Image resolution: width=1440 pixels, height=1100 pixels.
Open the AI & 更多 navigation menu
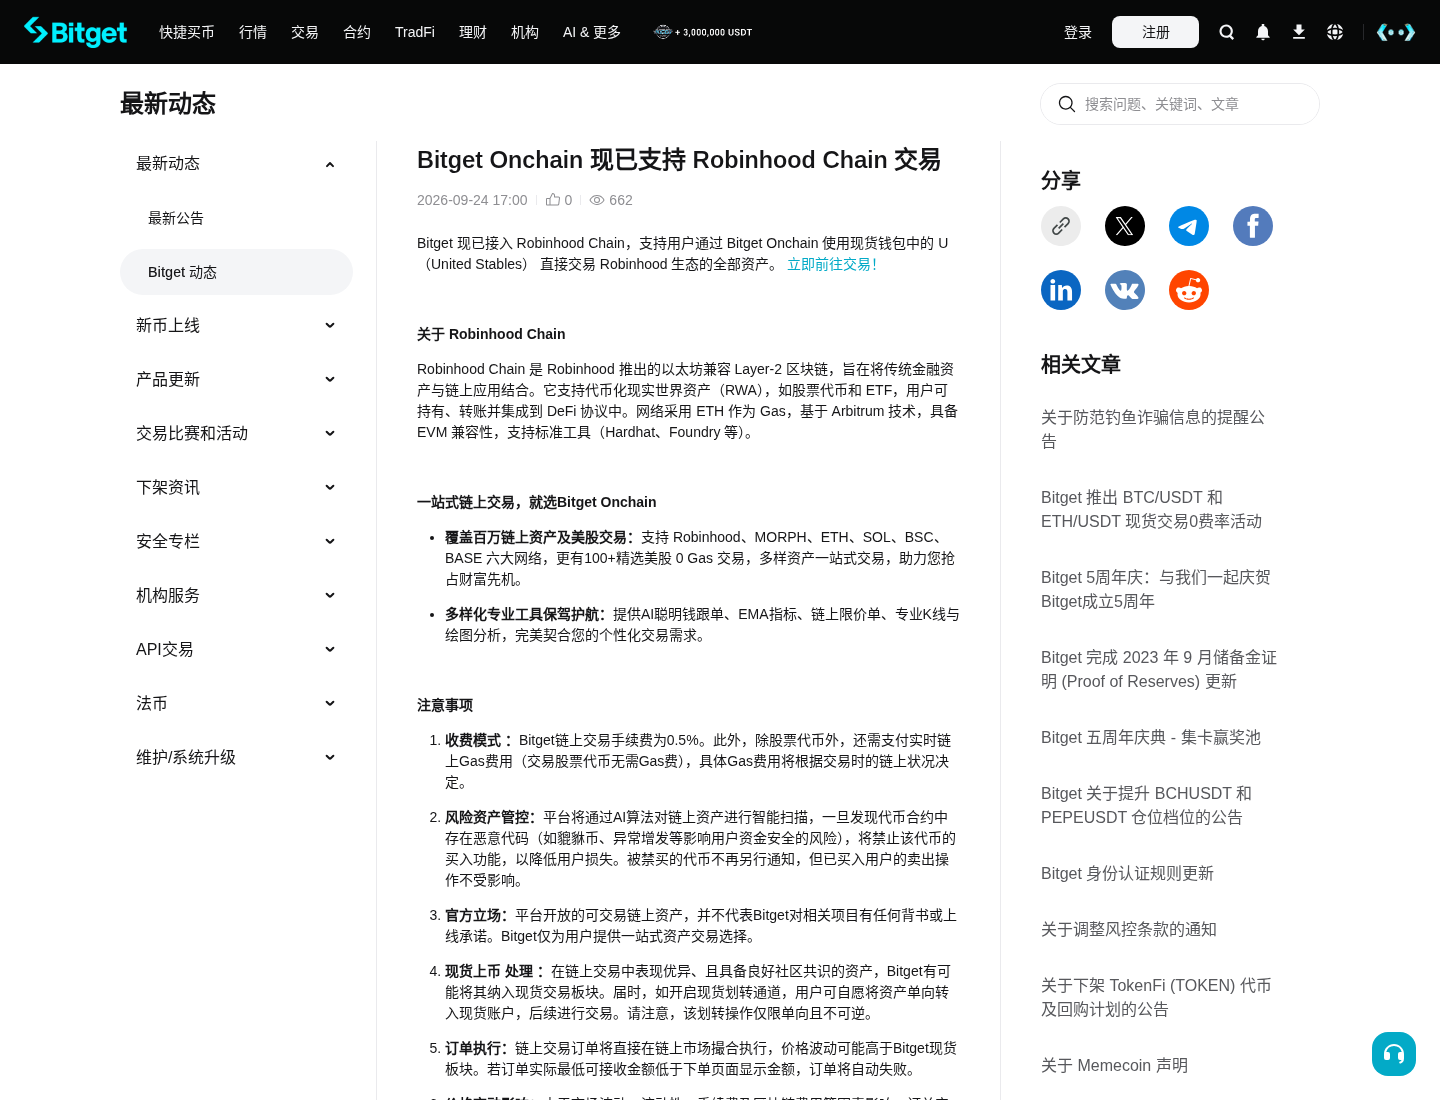[592, 32]
